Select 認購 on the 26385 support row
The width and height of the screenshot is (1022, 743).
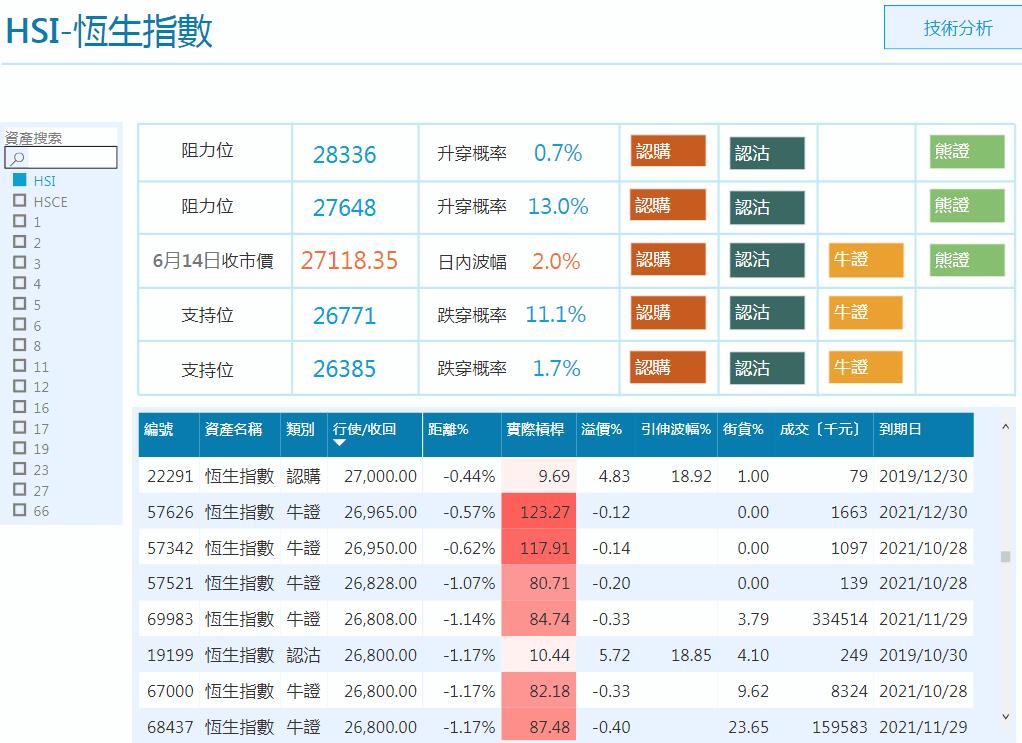[668, 368]
